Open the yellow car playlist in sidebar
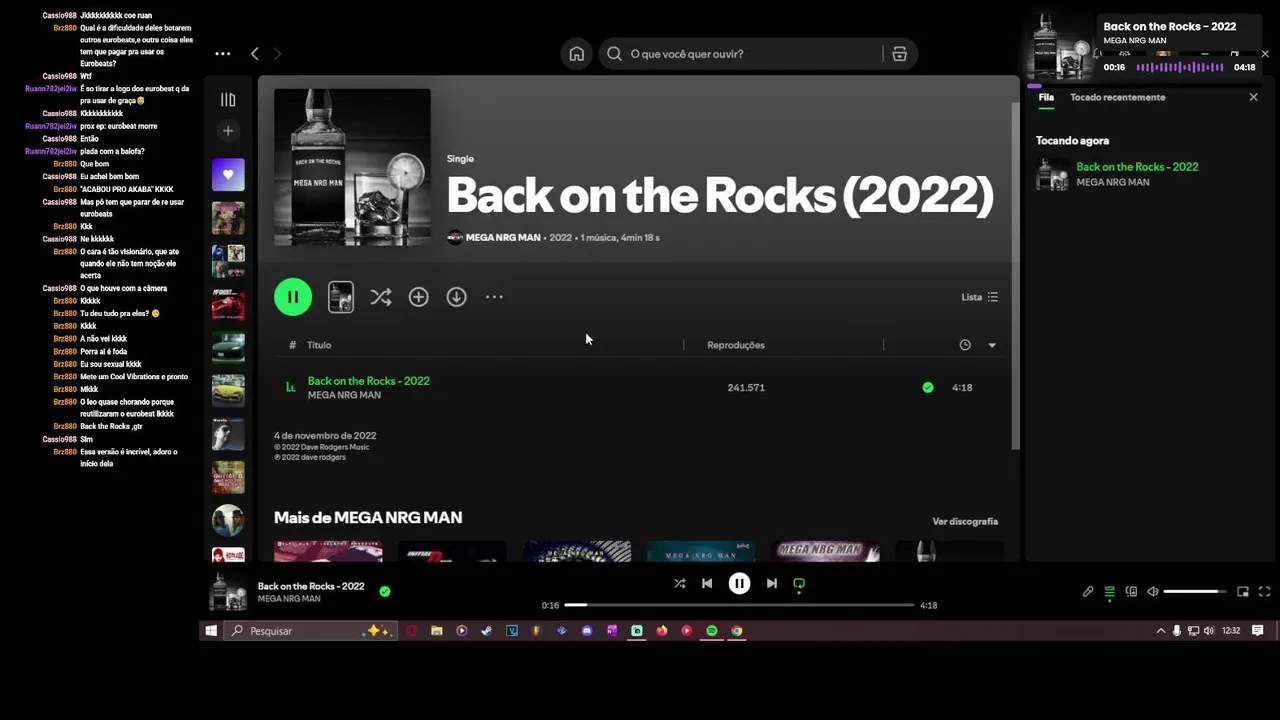Image resolution: width=1280 pixels, height=720 pixels. click(x=228, y=390)
